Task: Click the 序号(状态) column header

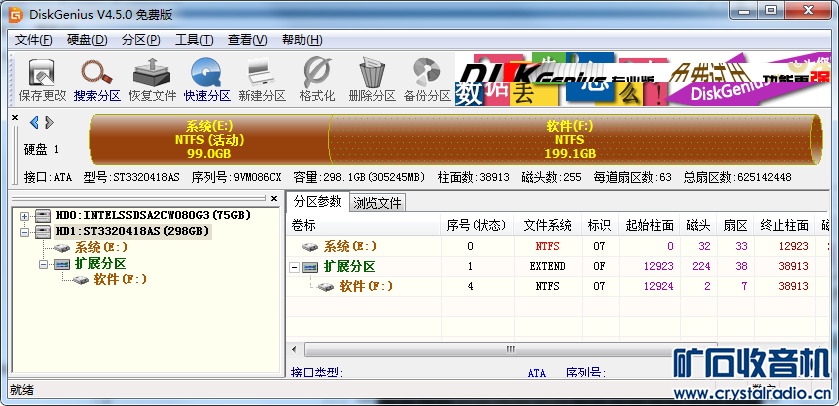Action: point(477,226)
